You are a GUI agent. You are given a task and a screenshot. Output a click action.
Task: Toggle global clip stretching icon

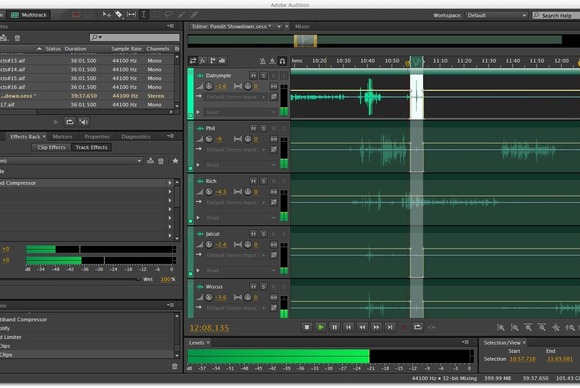tap(272, 61)
